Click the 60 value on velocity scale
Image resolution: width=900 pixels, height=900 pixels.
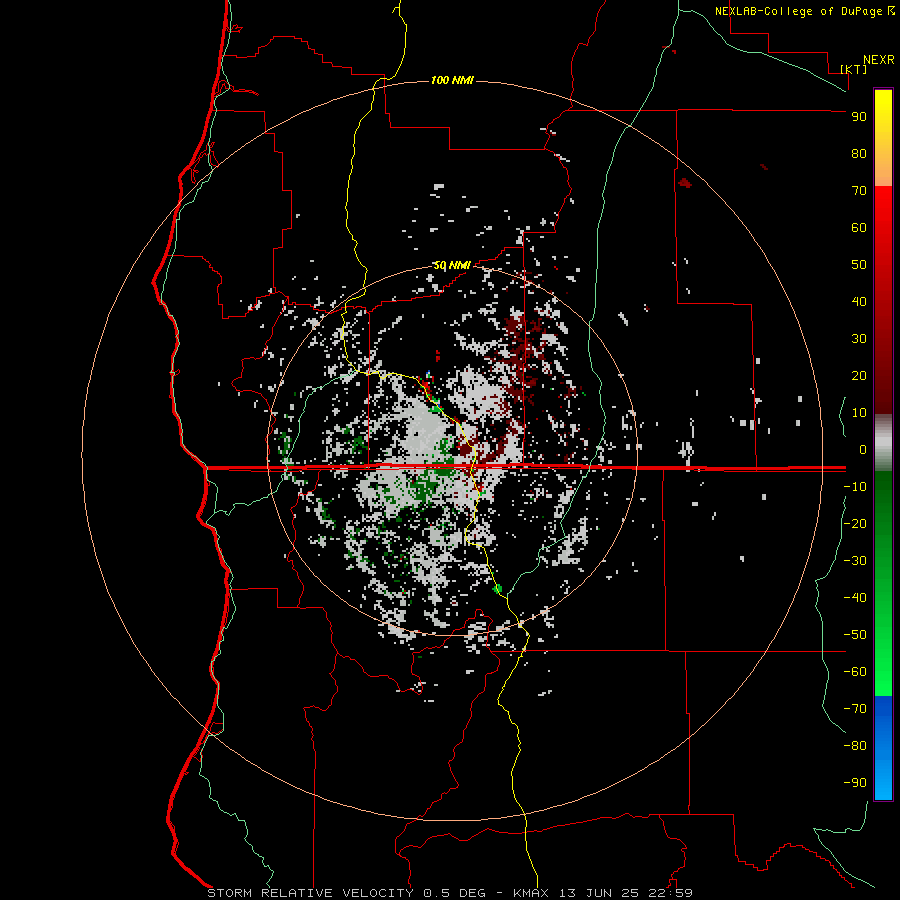(859, 227)
